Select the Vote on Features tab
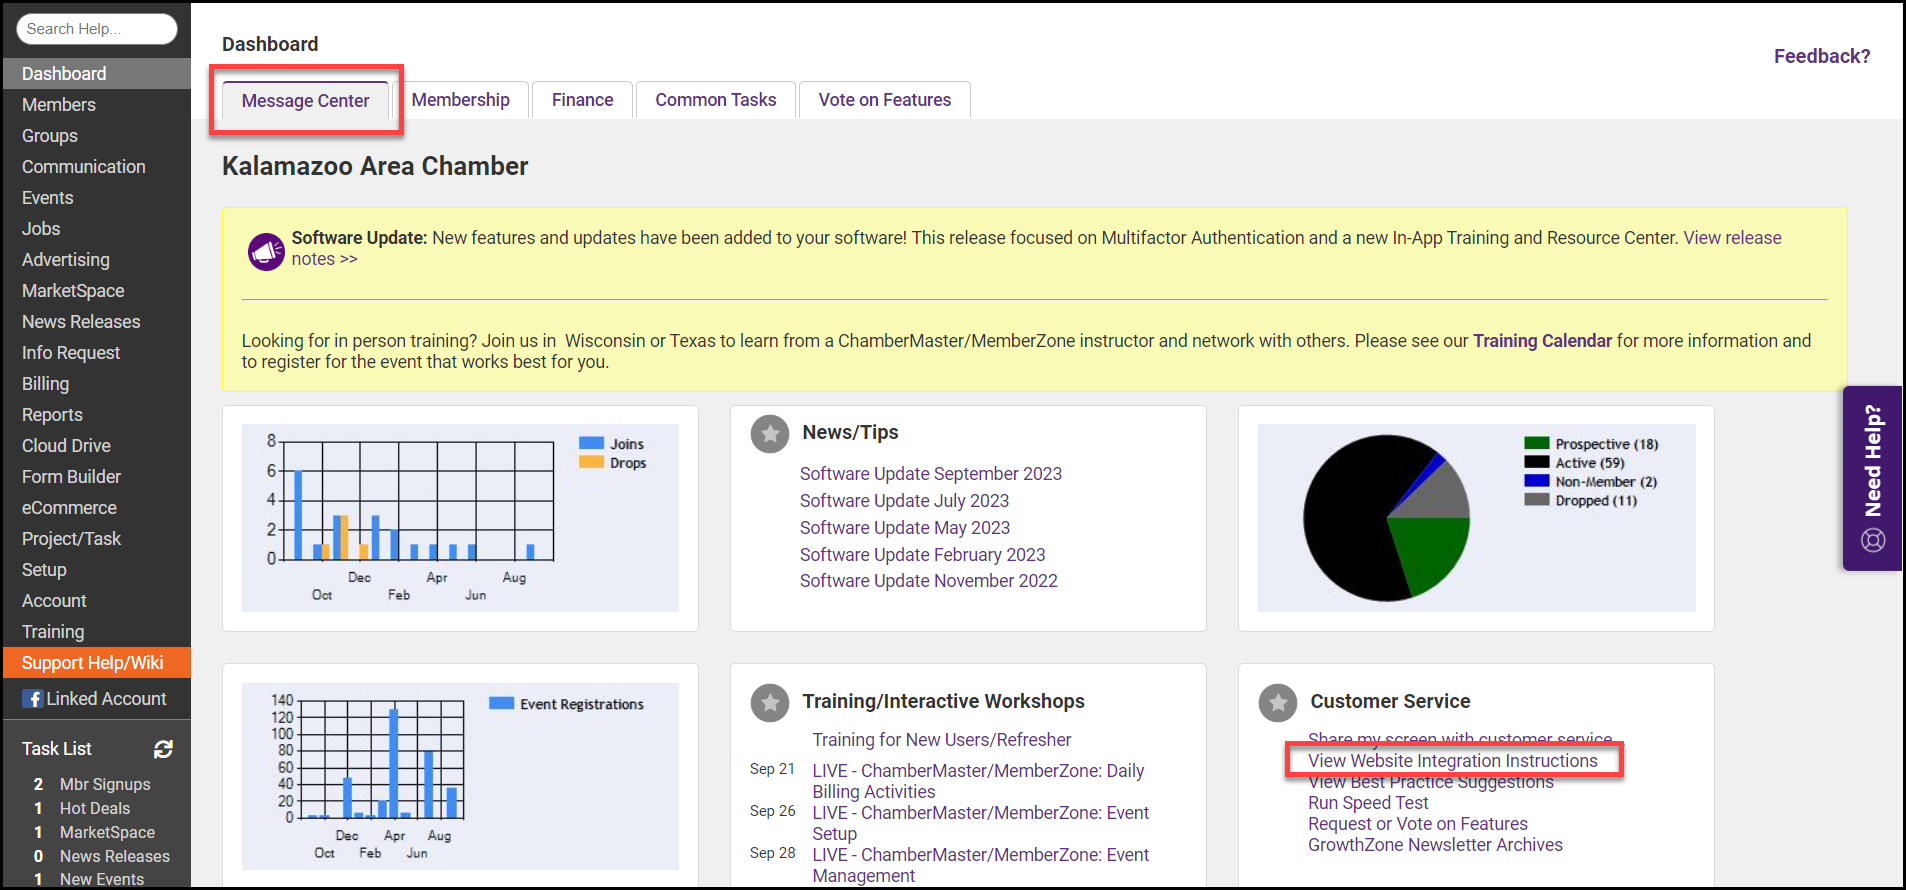Screen dimensions: 1906x890 (884, 100)
